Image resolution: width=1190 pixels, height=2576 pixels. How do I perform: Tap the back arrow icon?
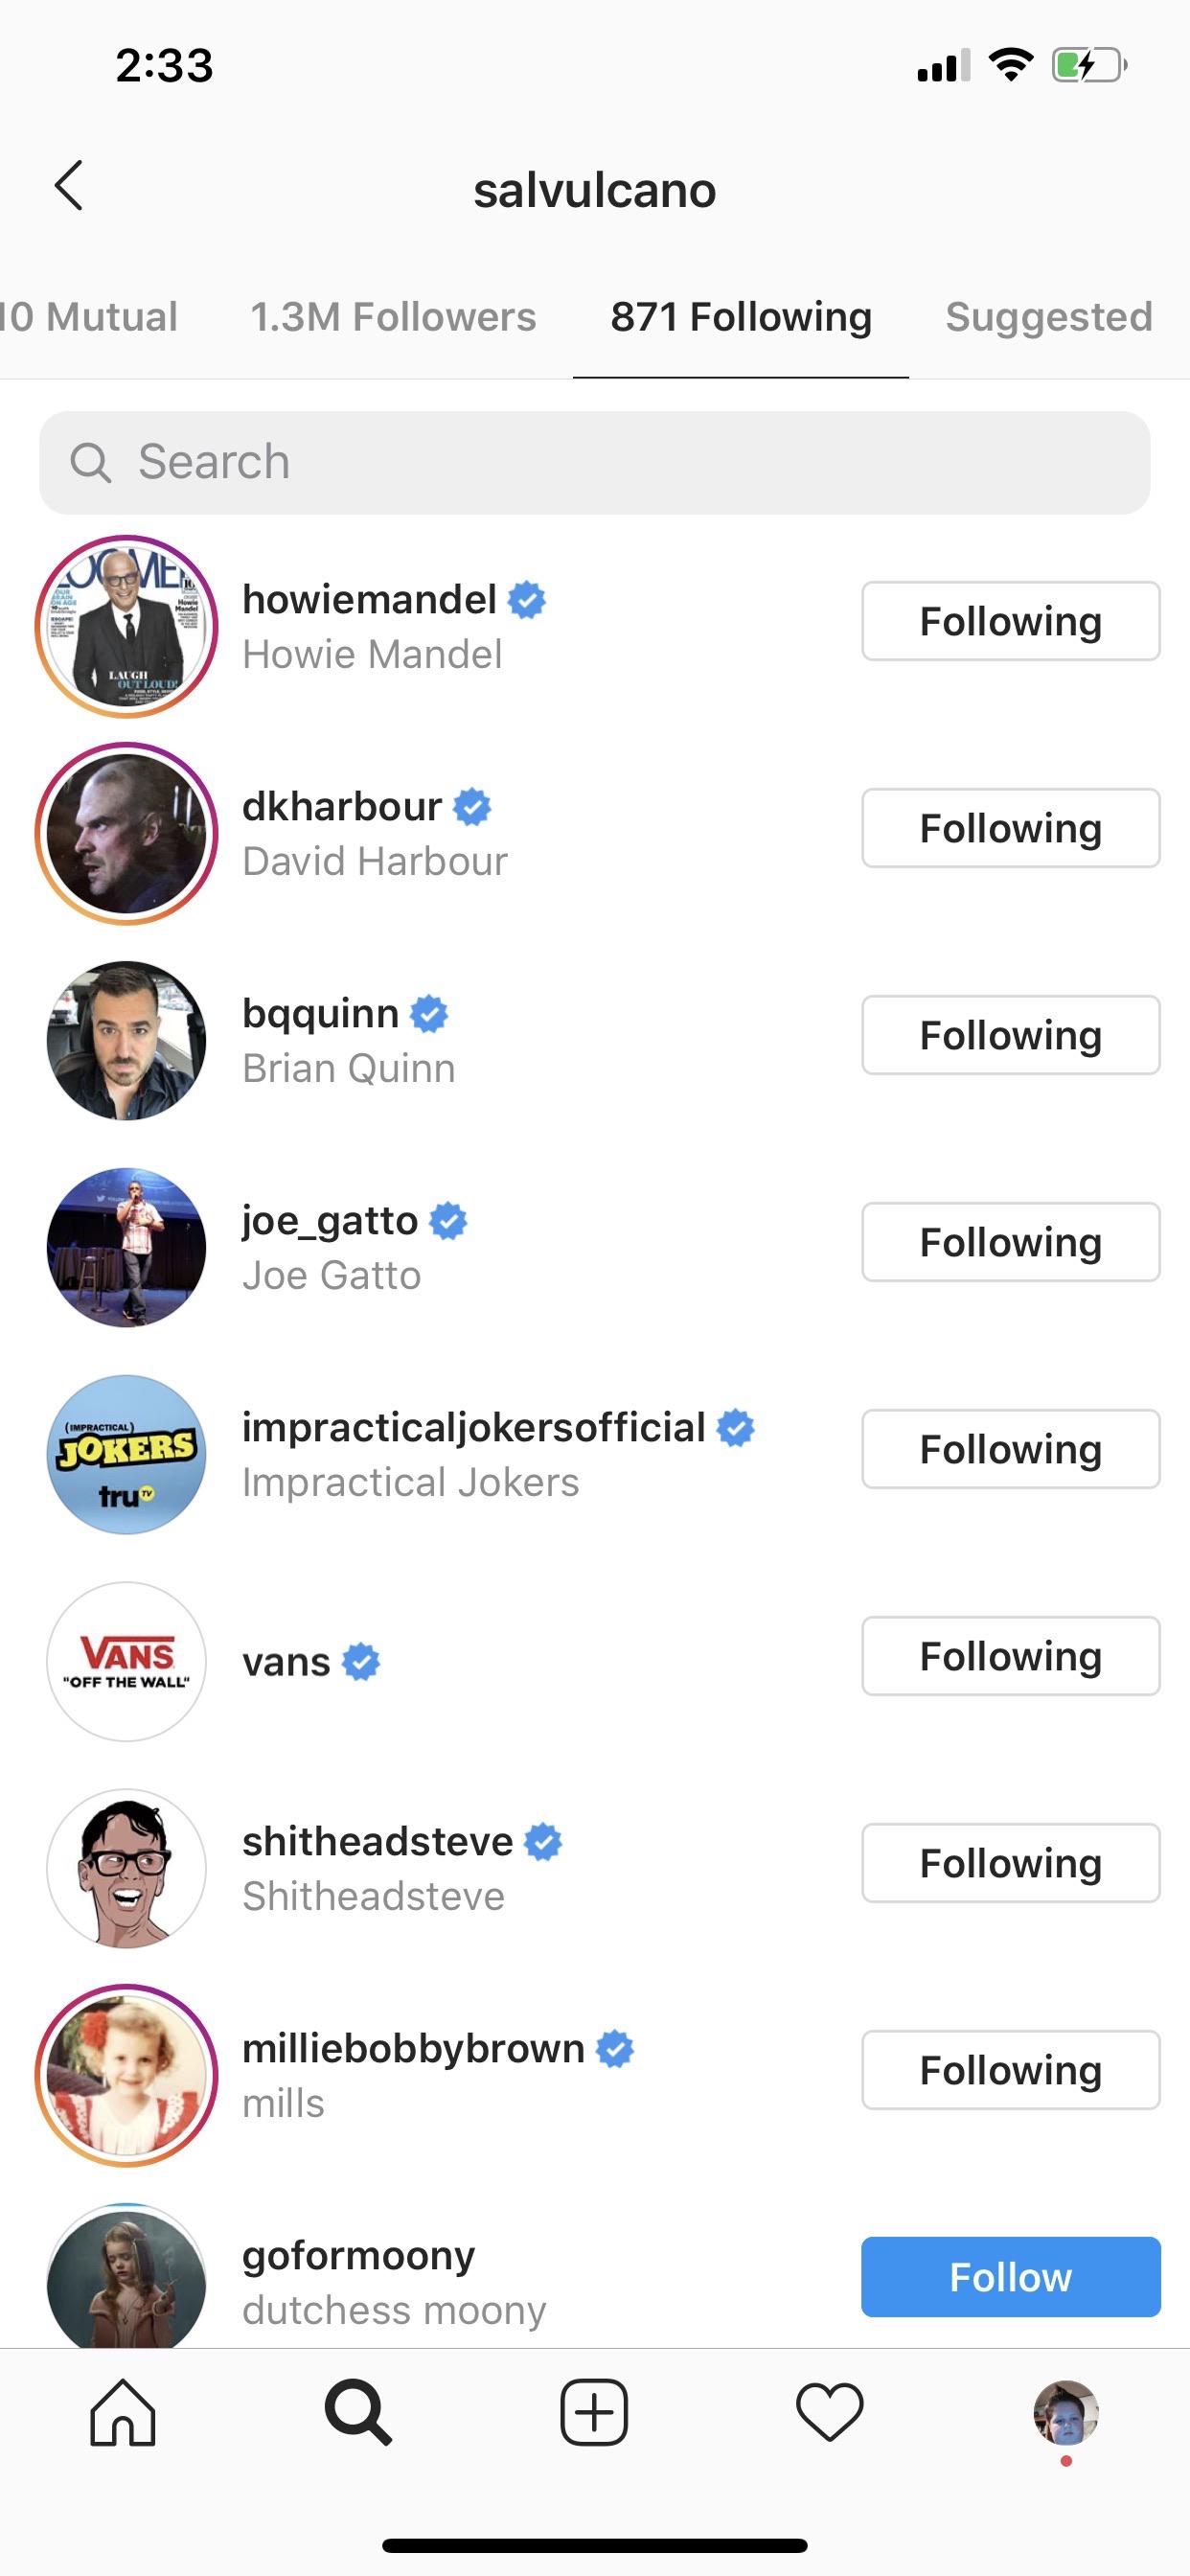[x=69, y=186]
